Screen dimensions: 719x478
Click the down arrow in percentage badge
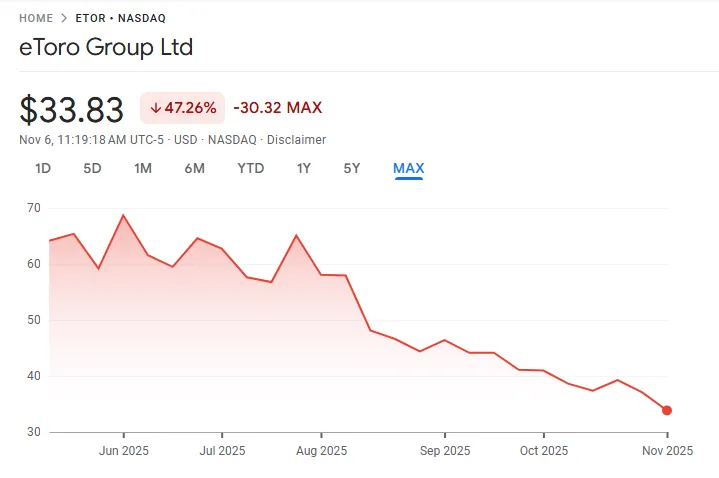click(x=156, y=108)
